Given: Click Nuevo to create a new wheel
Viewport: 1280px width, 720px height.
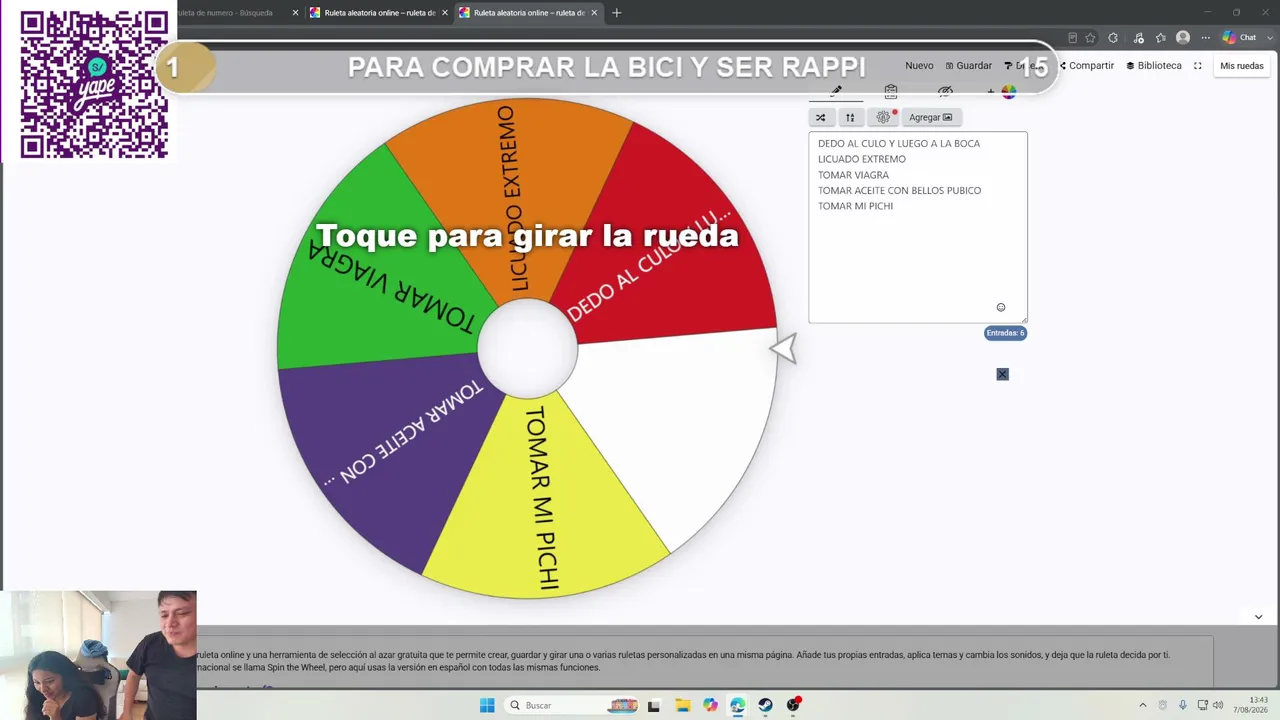Looking at the screenshot, I should 919,66.
